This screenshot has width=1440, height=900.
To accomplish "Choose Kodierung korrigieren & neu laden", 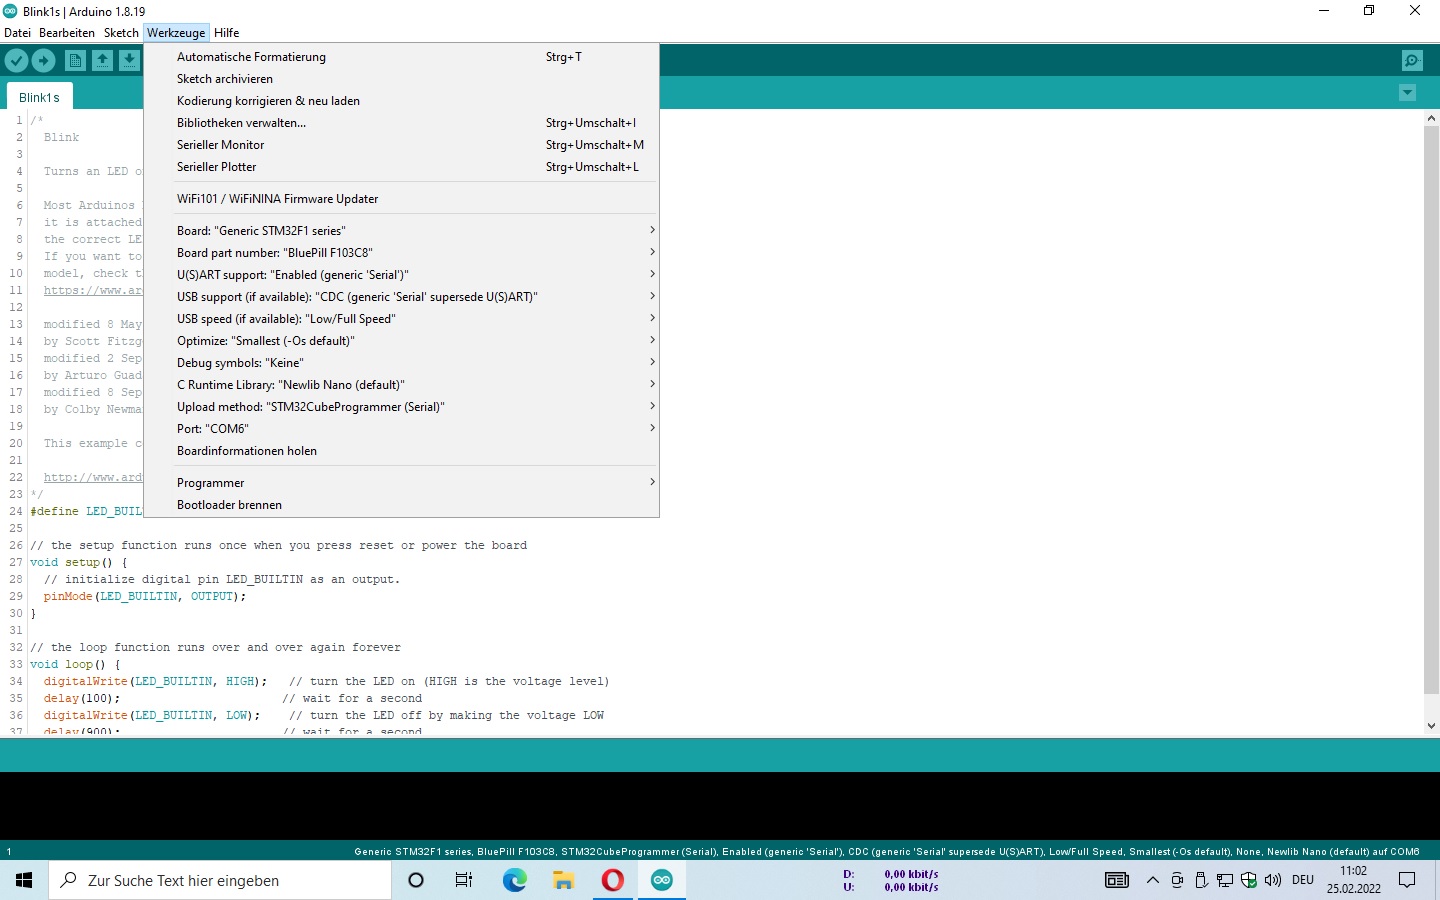I will pyautogui.click(x=401, y=101).
